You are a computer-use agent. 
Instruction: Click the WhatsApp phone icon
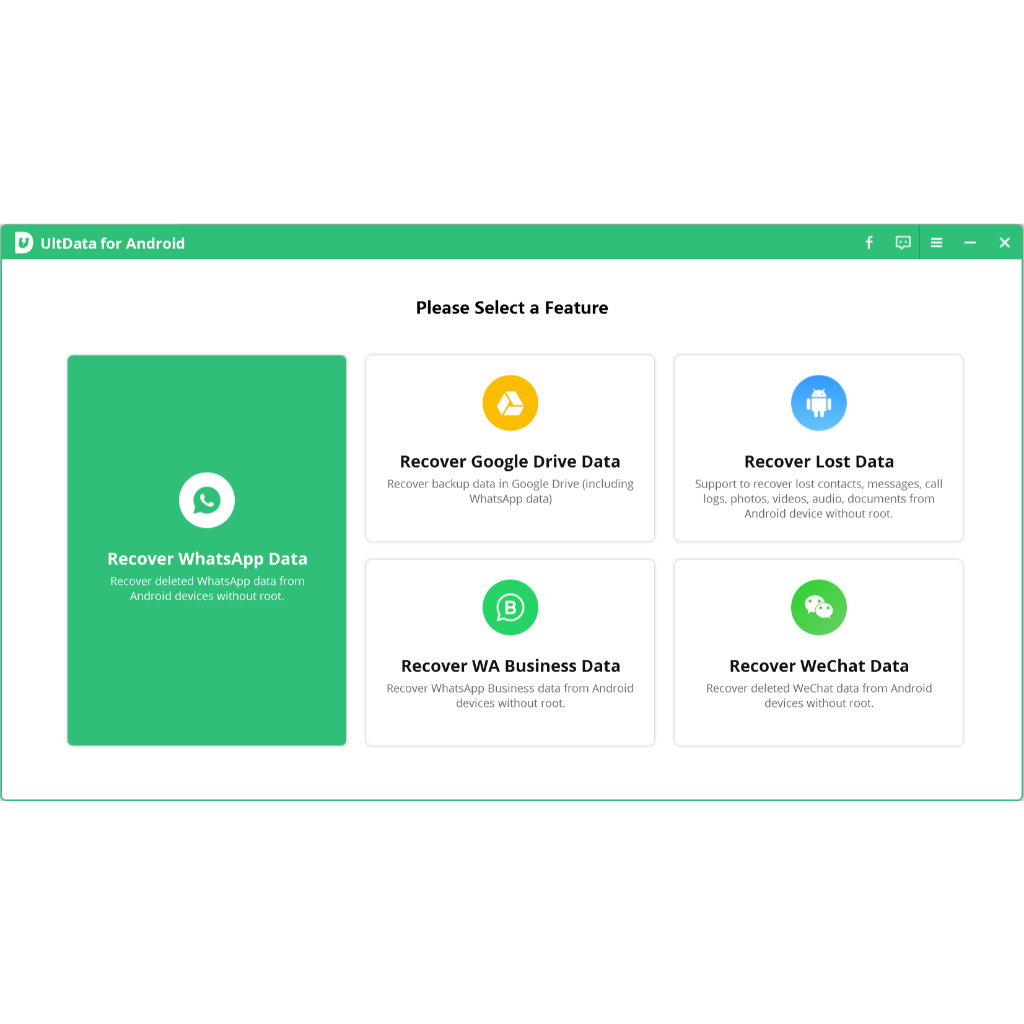(x=207, y=500)
